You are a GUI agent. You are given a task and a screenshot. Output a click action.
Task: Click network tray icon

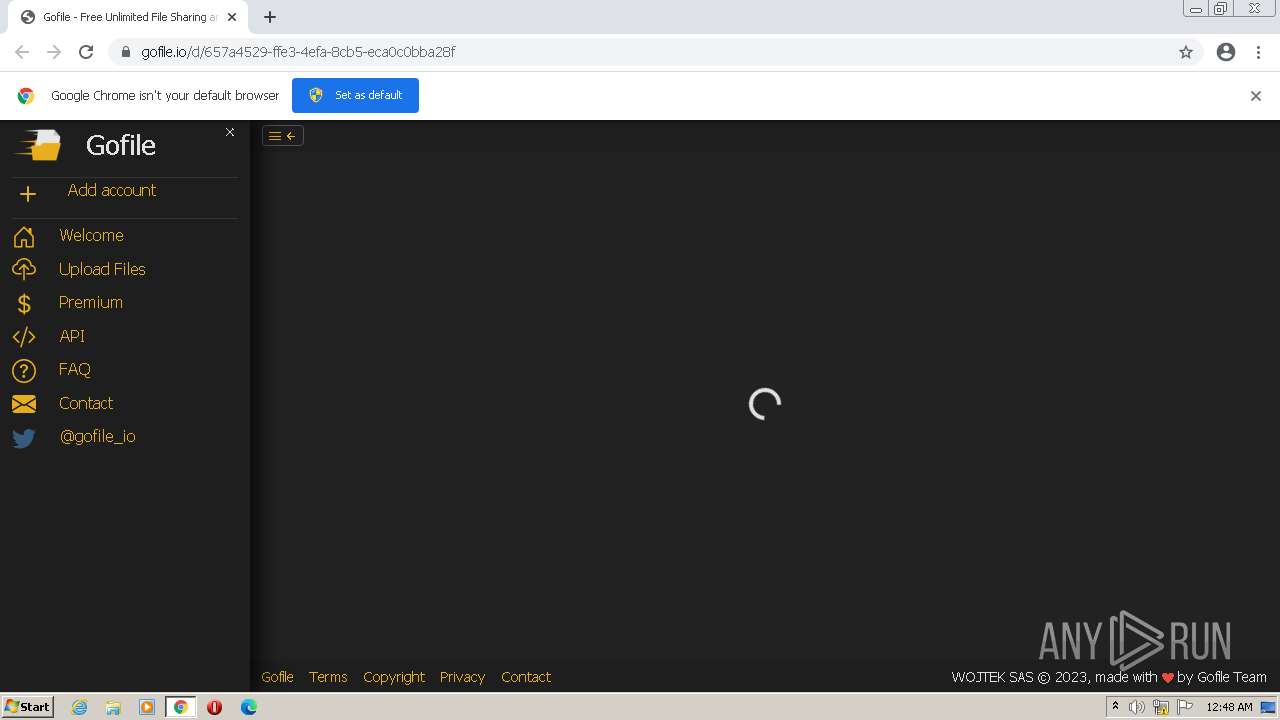[x=1161, y=707]
